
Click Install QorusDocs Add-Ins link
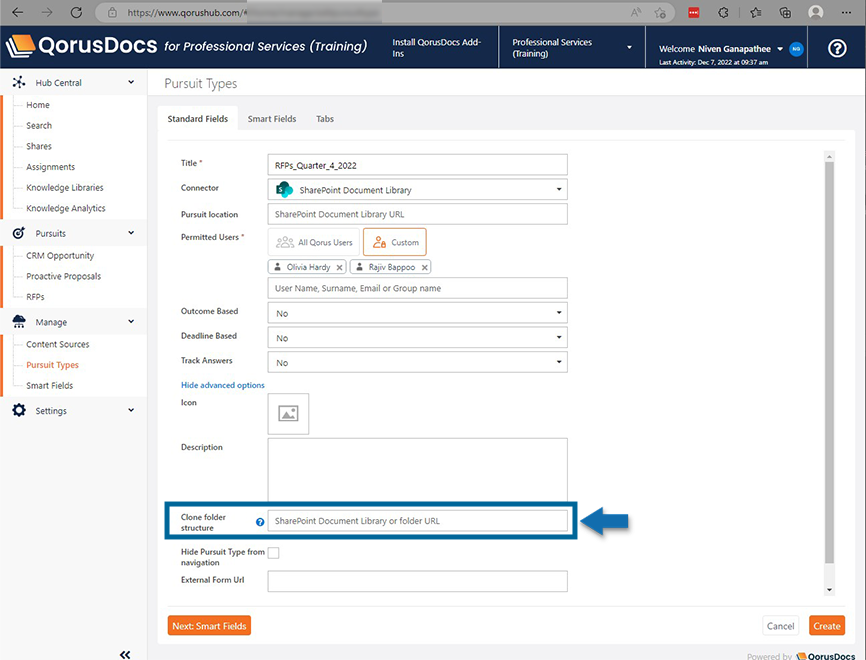tap(436, 47)
